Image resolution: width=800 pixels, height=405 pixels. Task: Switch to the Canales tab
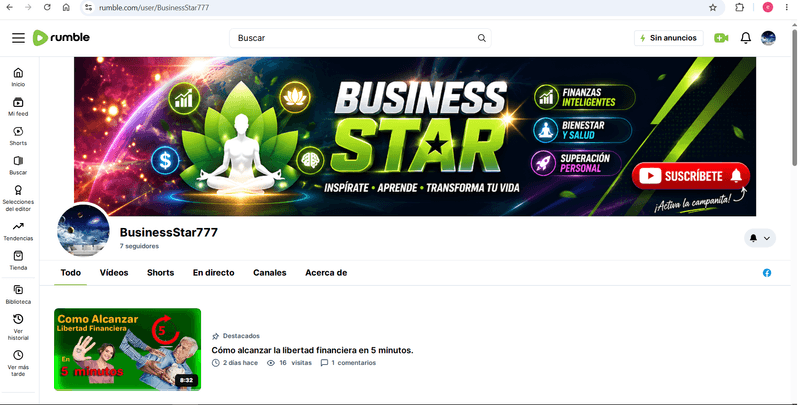(269, 273)
